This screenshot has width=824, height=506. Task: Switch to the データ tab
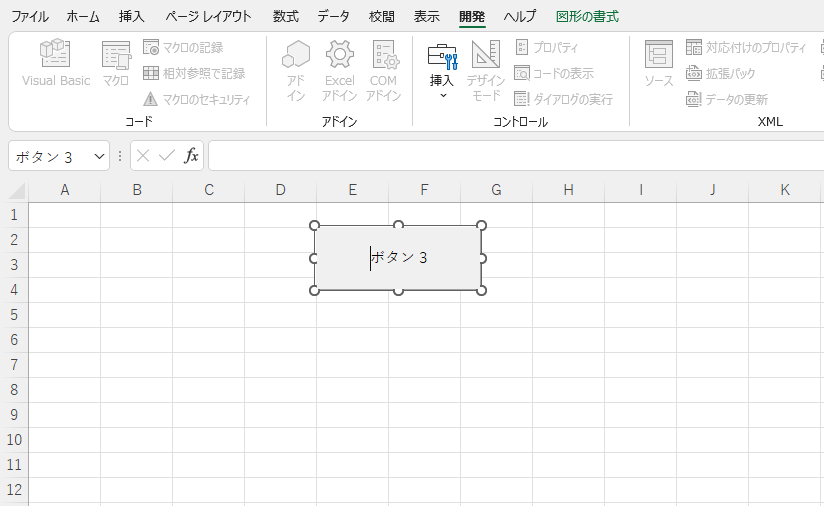click(333, 16)
